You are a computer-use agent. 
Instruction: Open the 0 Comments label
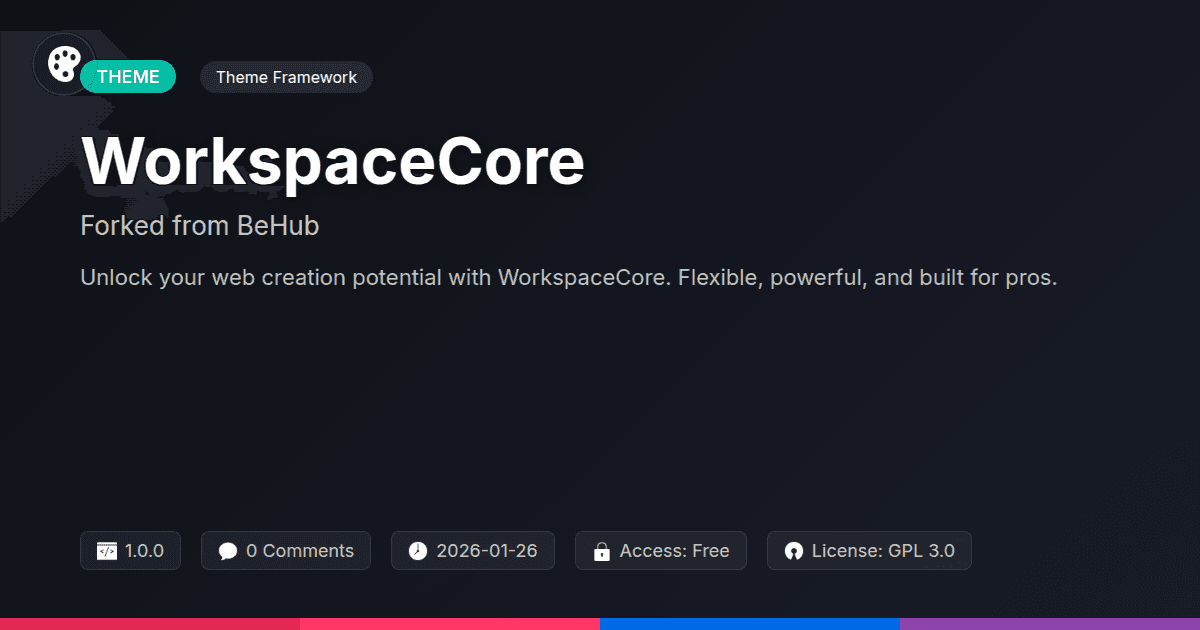point(299,551)
